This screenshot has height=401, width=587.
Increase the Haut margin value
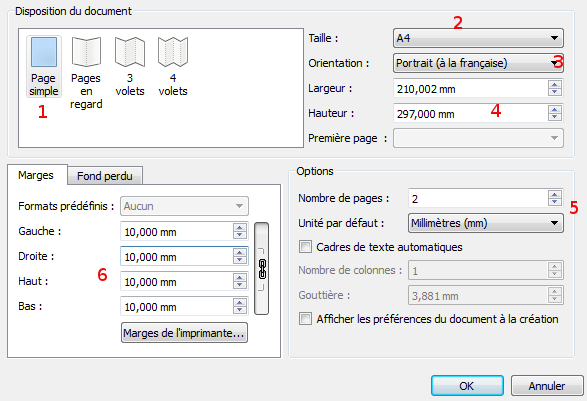coord(240,277)
